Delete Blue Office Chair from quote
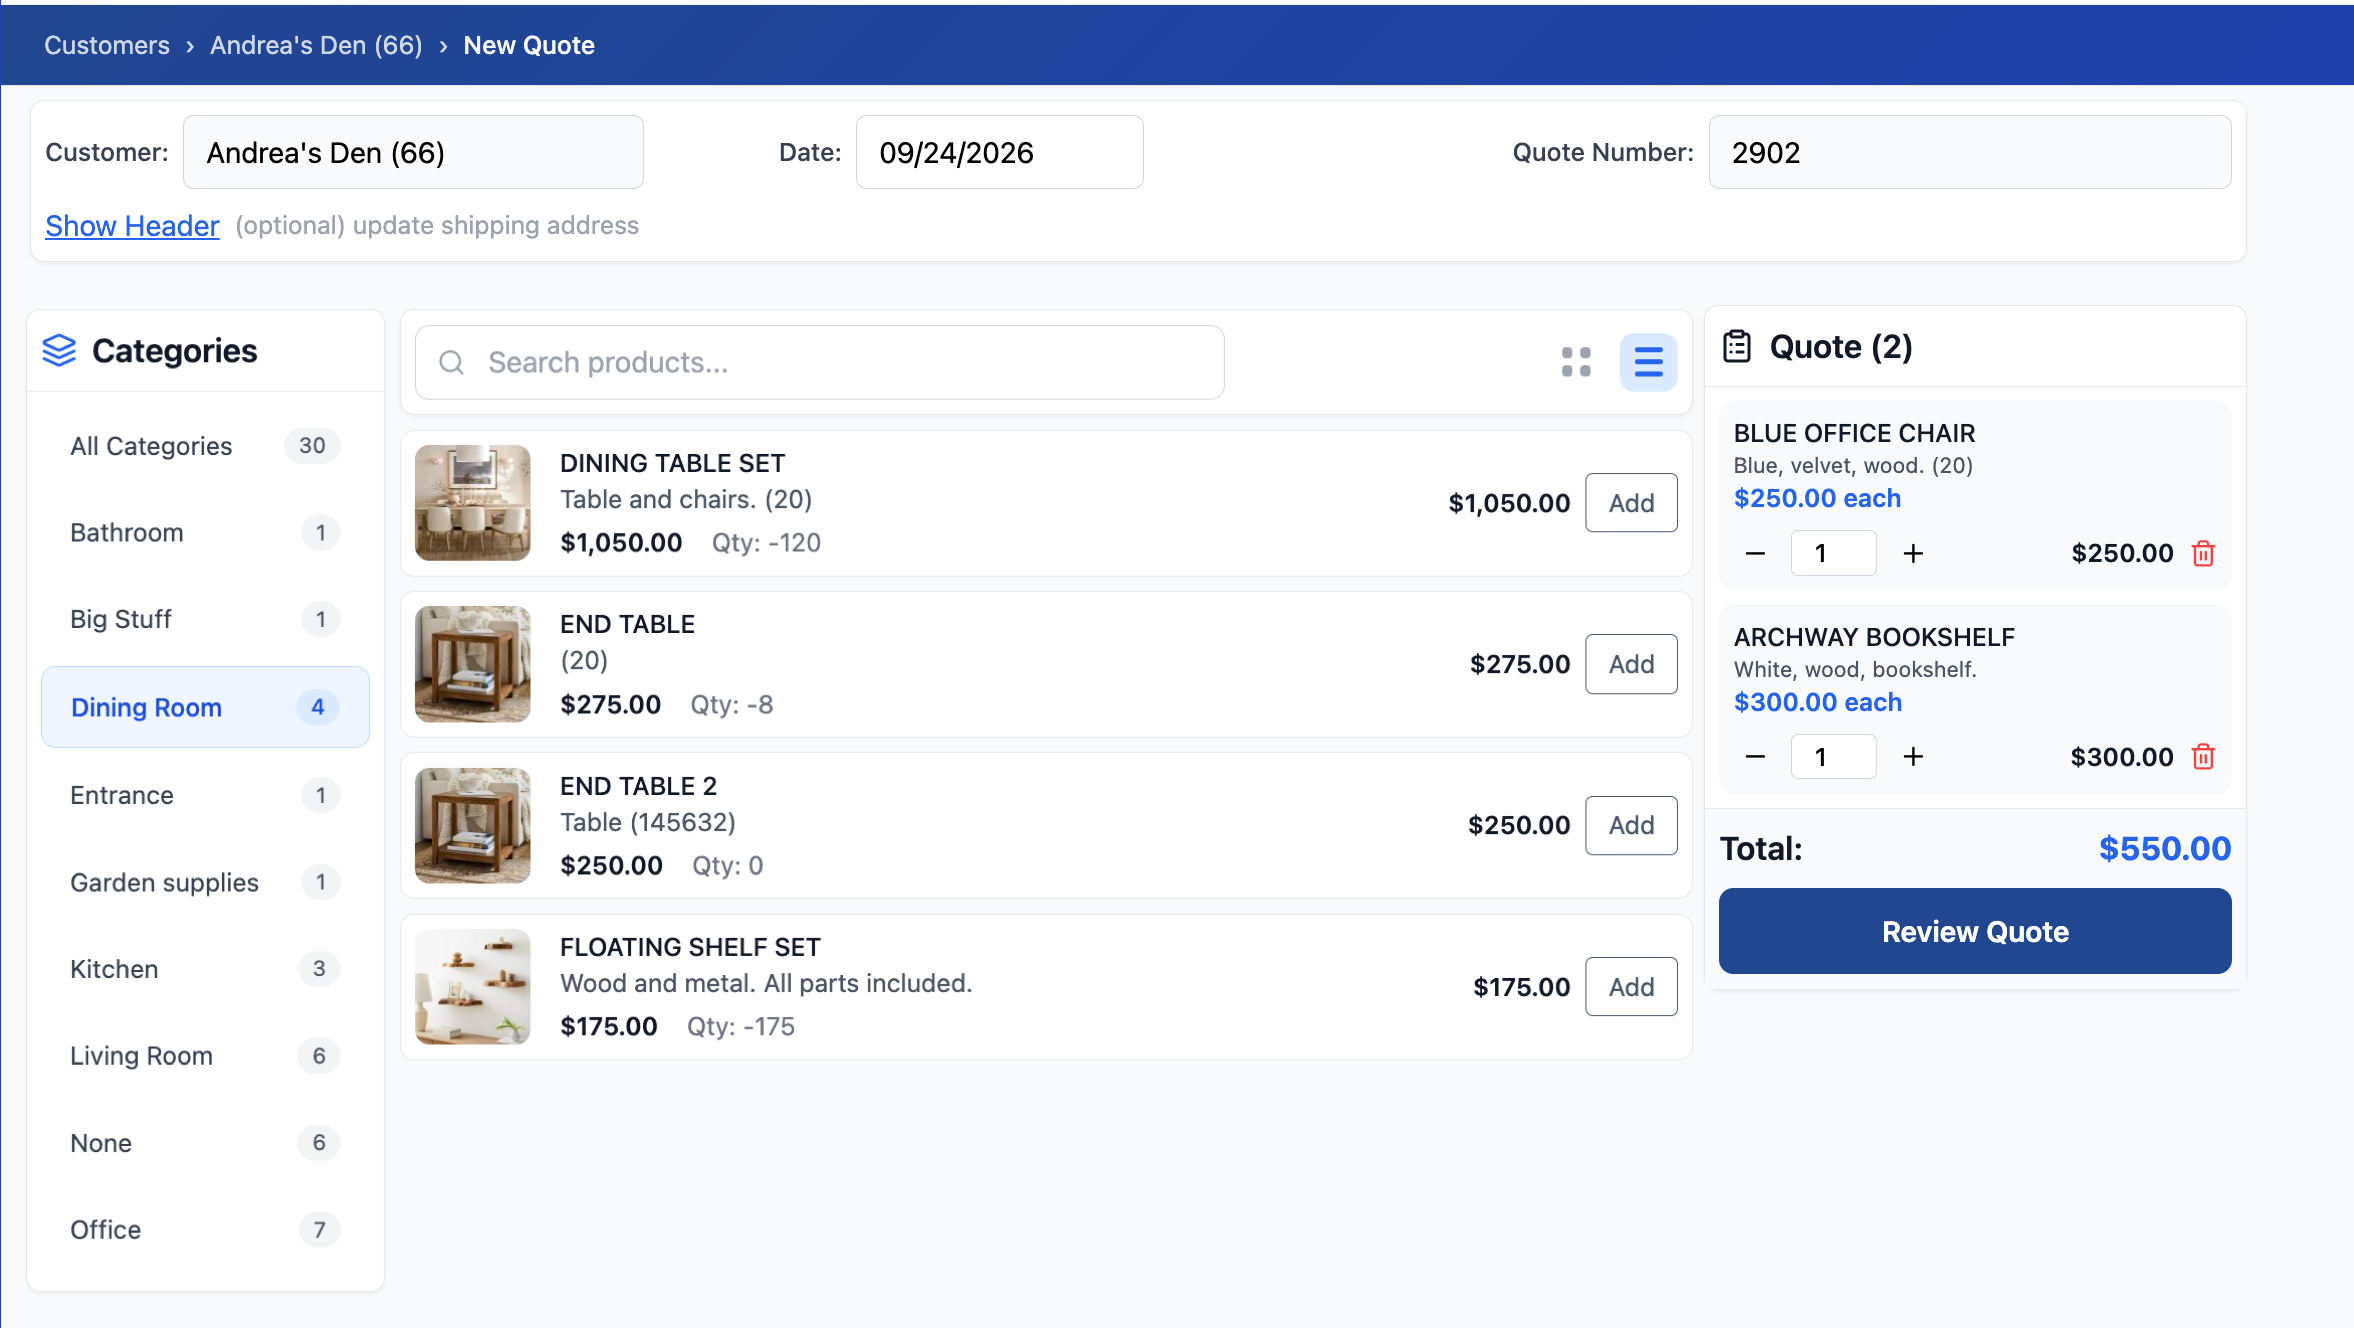 click(2203, 553)
